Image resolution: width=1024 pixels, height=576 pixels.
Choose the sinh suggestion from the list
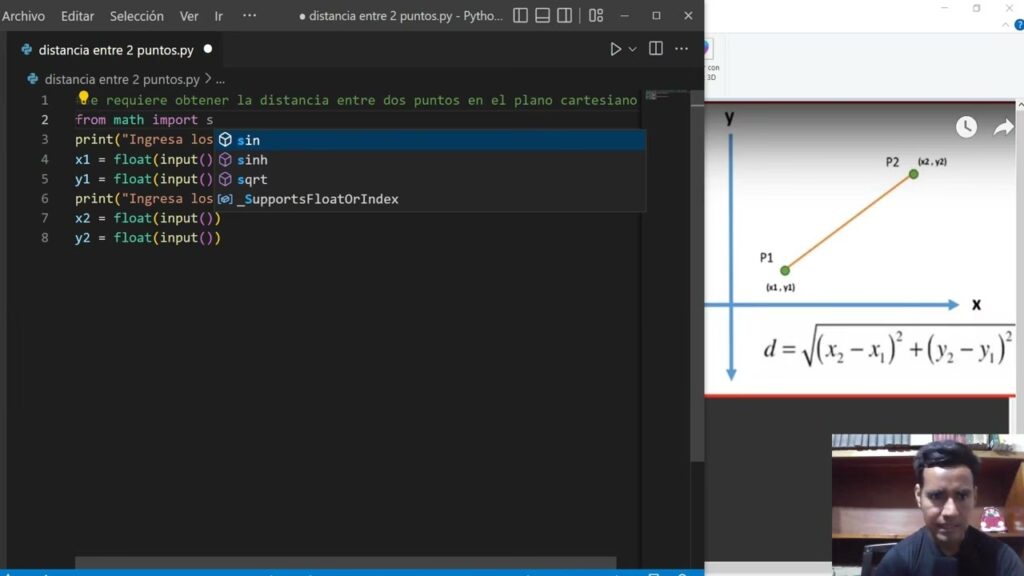(x=252, y=160)
